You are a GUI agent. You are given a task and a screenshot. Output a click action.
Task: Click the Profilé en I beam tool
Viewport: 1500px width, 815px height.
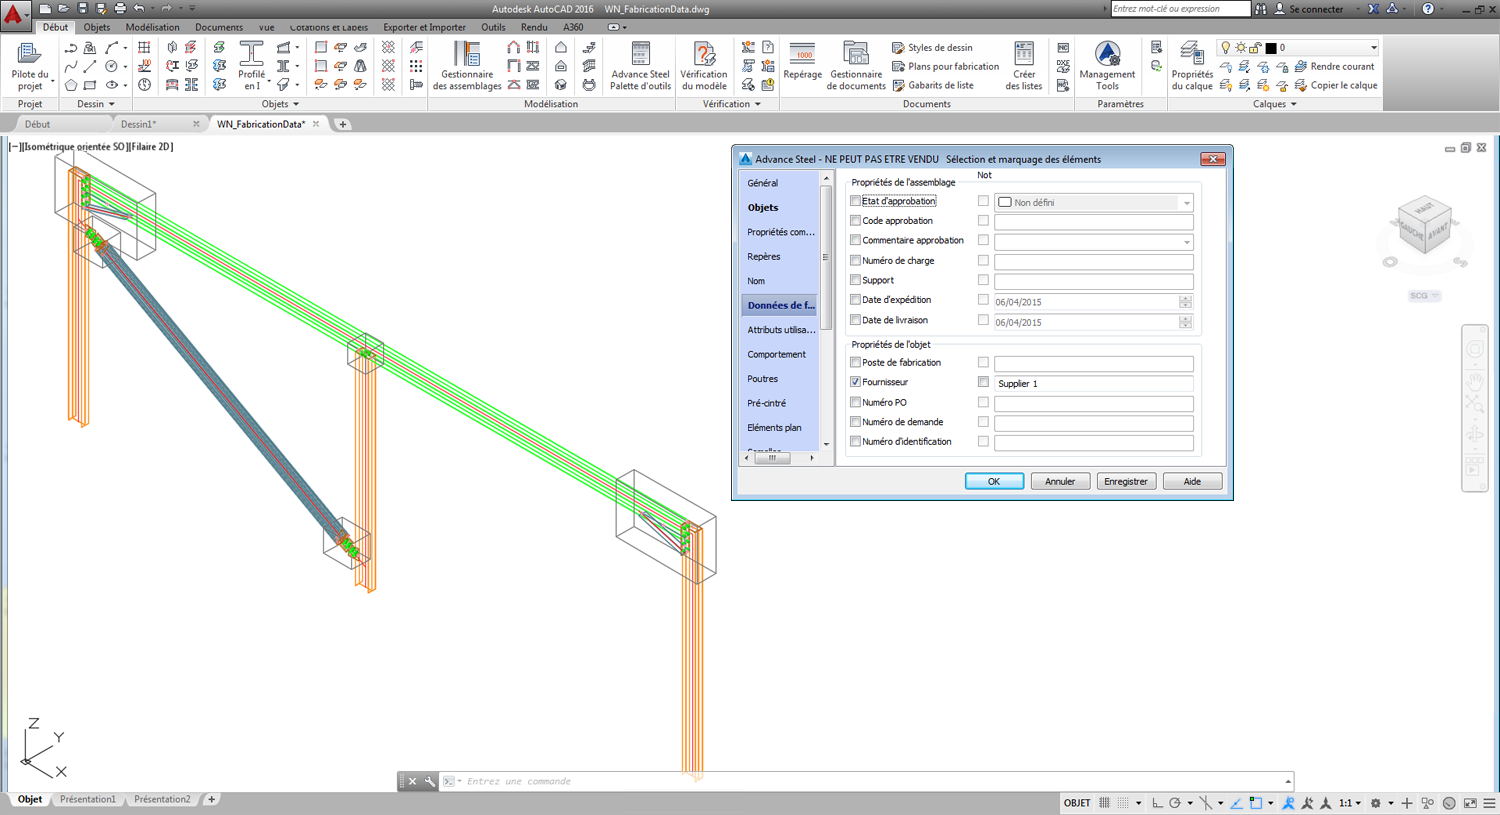click(x=251, y=66)
